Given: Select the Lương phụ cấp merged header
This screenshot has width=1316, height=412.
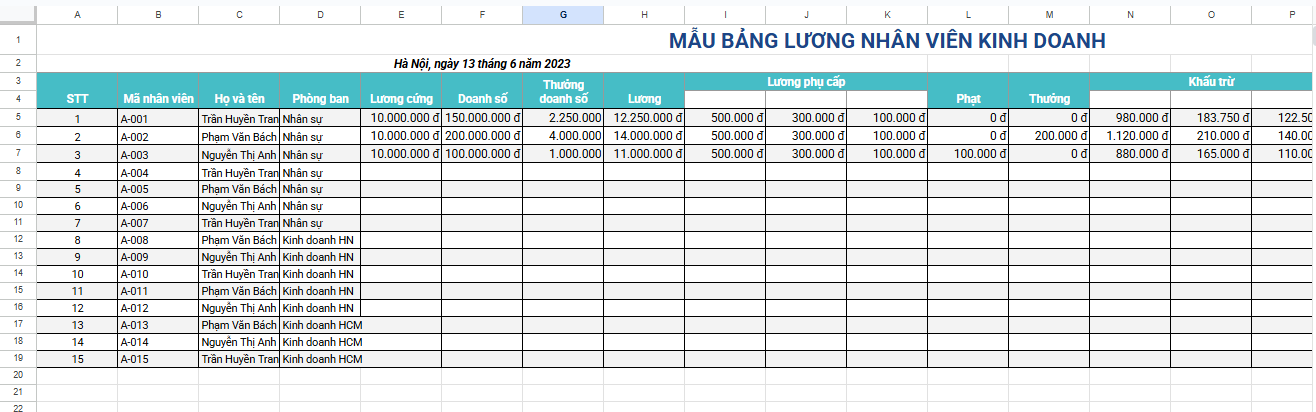Looking at the screenshot, I should [806, 81].
